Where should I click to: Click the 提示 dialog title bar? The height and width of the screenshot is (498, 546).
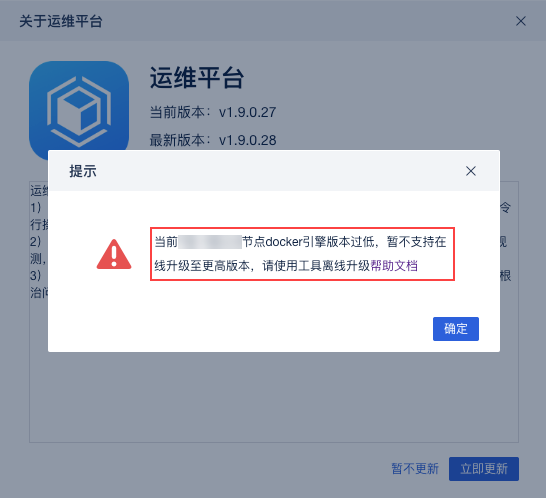[x=274, y=171]
